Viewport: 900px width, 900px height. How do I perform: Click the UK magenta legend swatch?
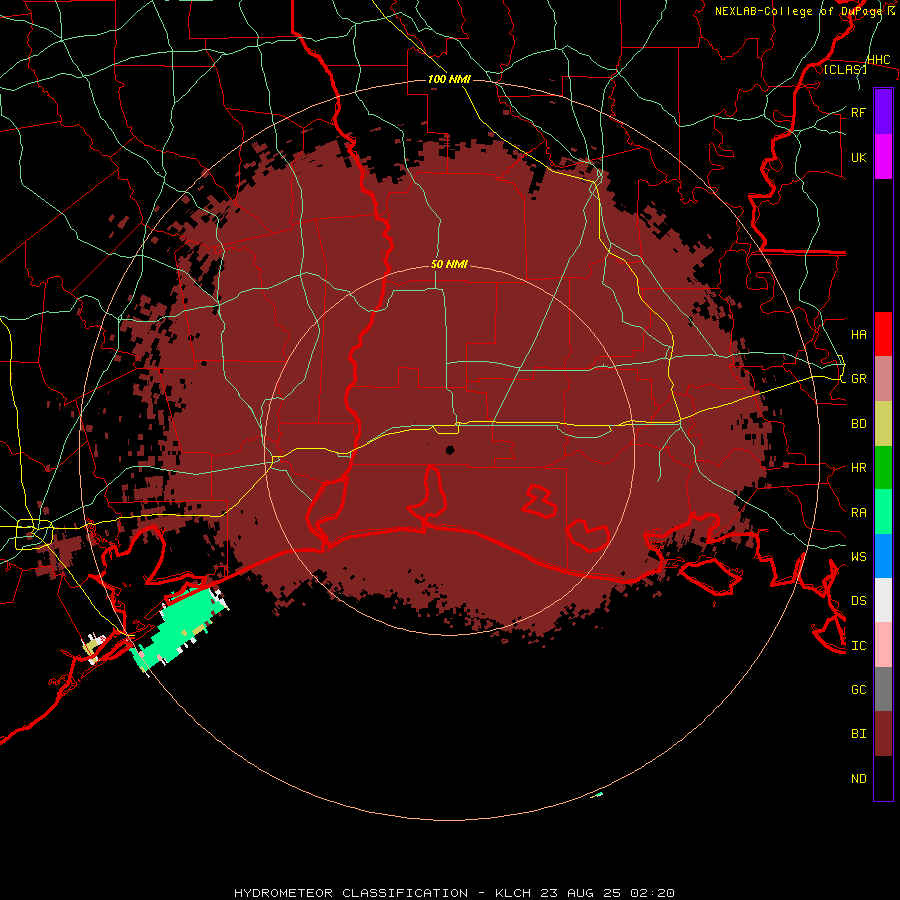tap(883, 157)
